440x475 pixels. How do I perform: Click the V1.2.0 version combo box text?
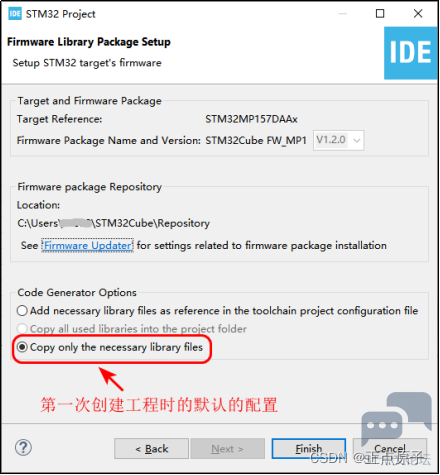[x=331, y=140]
